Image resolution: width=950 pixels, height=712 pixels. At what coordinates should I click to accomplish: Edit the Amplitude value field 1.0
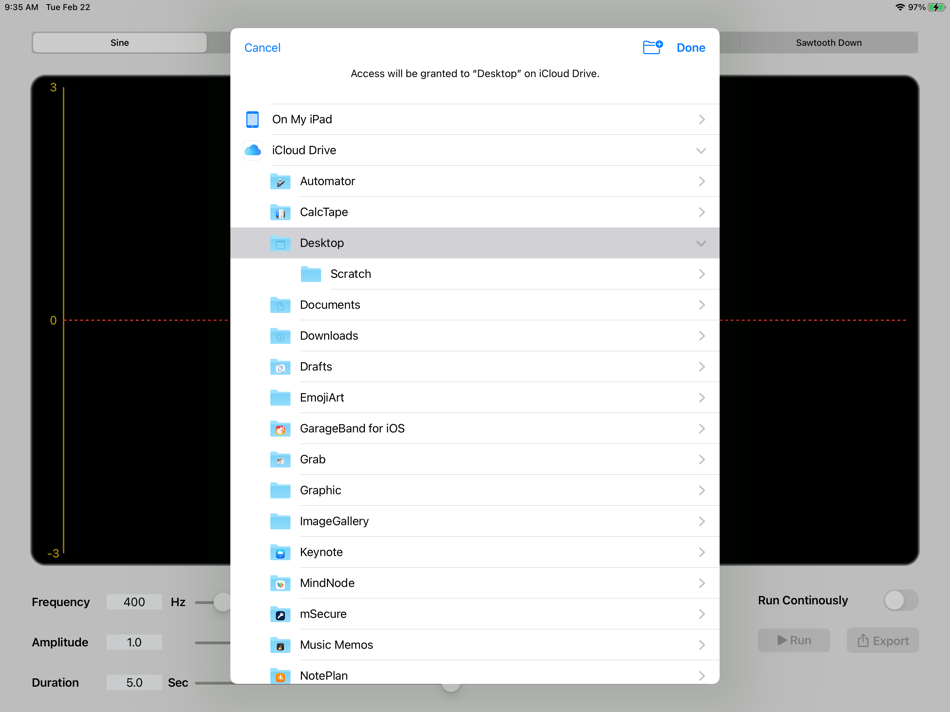coord(134,642)
